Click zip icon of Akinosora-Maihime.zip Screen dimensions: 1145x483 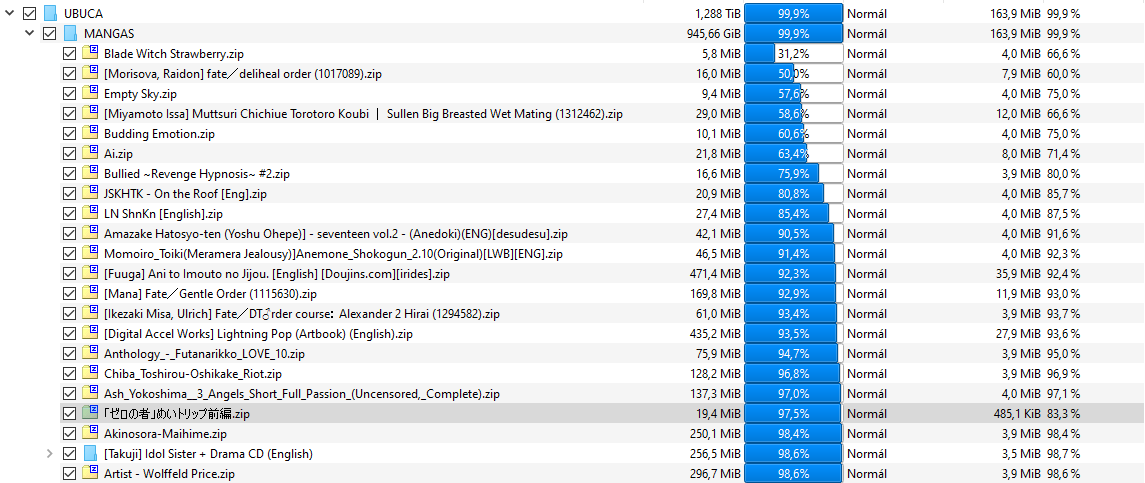(90, 433)
